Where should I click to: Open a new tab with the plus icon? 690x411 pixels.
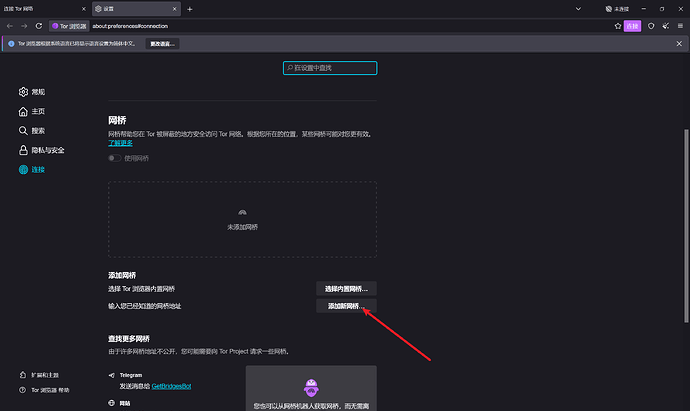point(190,9)
